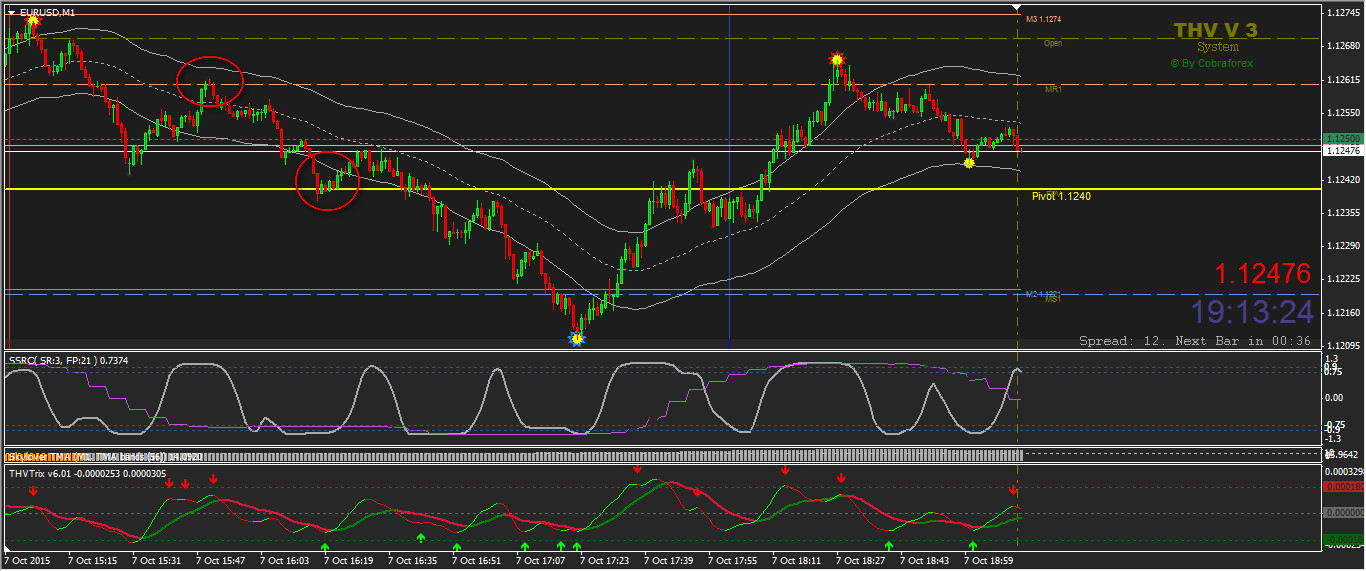Click 1.12615 on the price scale
This screenshot has height=571, width=1366.
1345,80
